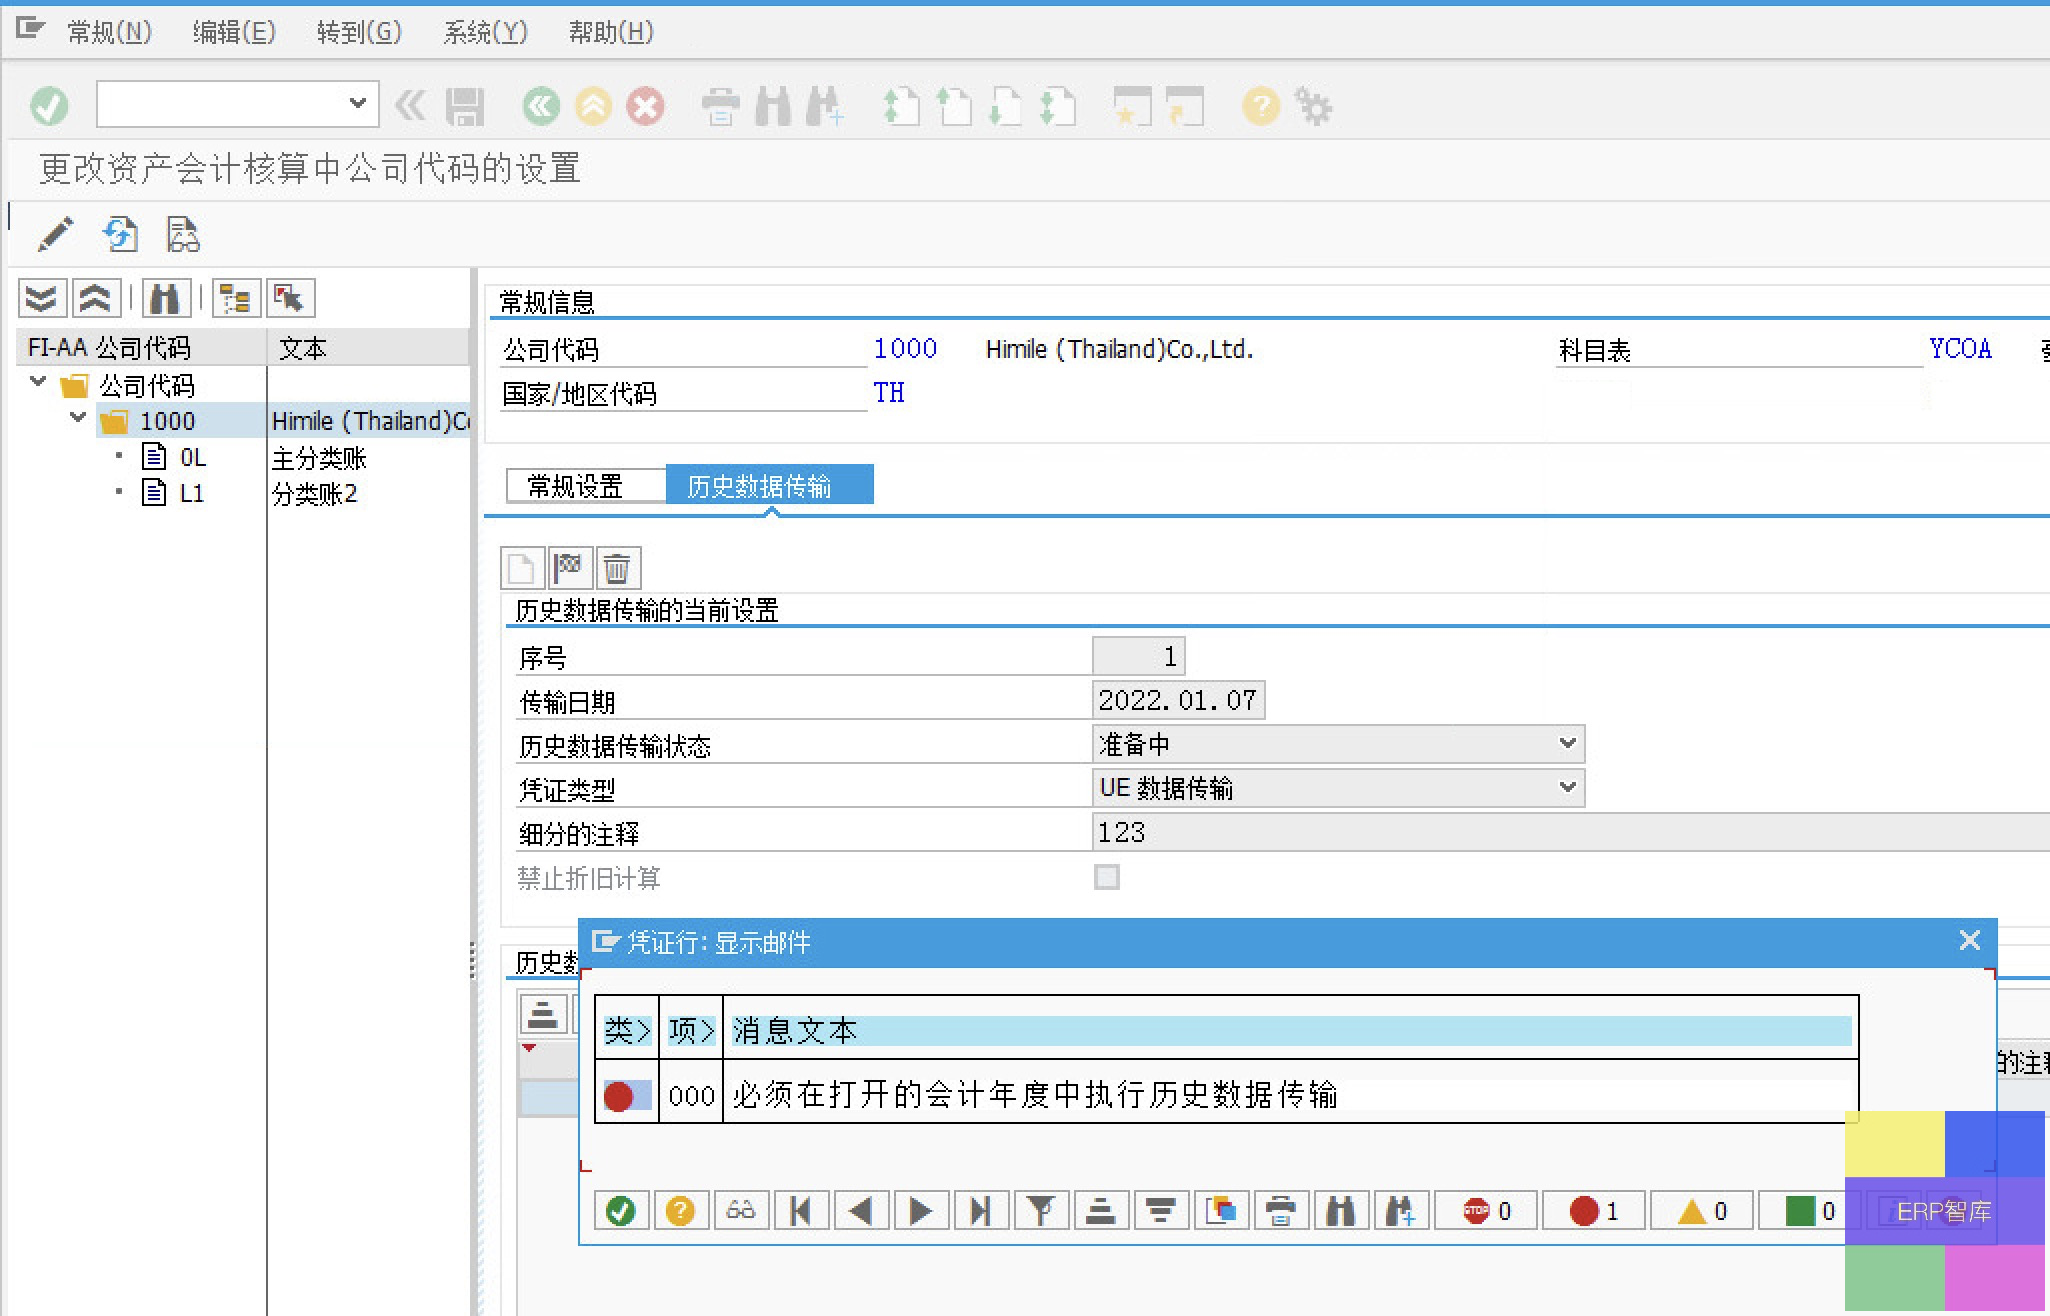The height and width of the screenshot is (1316, 2050).
Task: Click the First Page icon in main toolbar
Action: click(x=901, y=106)
